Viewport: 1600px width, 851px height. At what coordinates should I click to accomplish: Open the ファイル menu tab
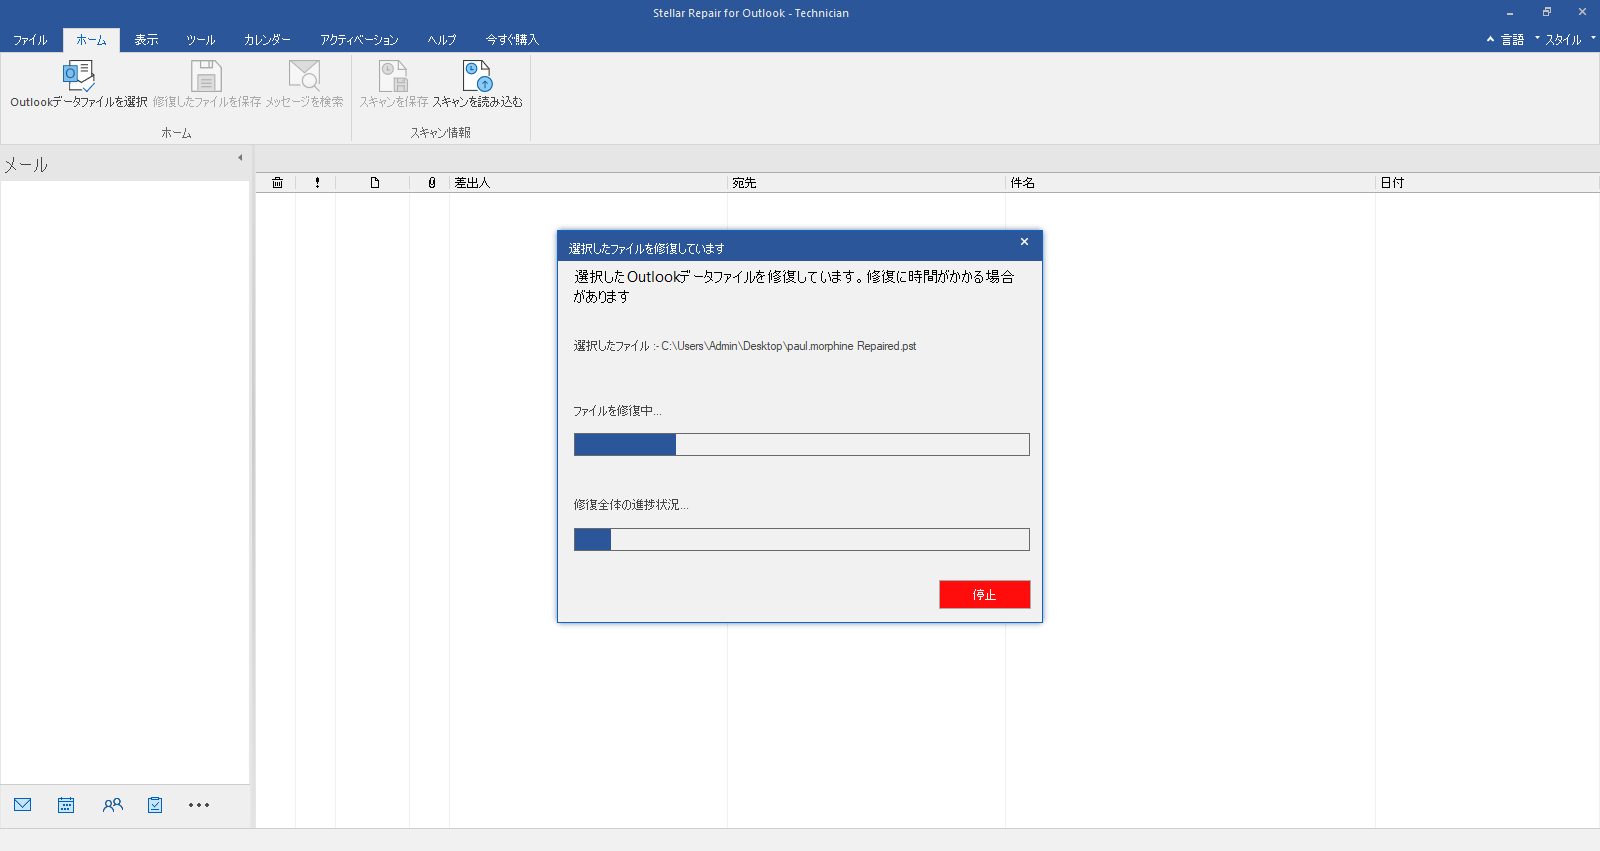tap(30, 40)
